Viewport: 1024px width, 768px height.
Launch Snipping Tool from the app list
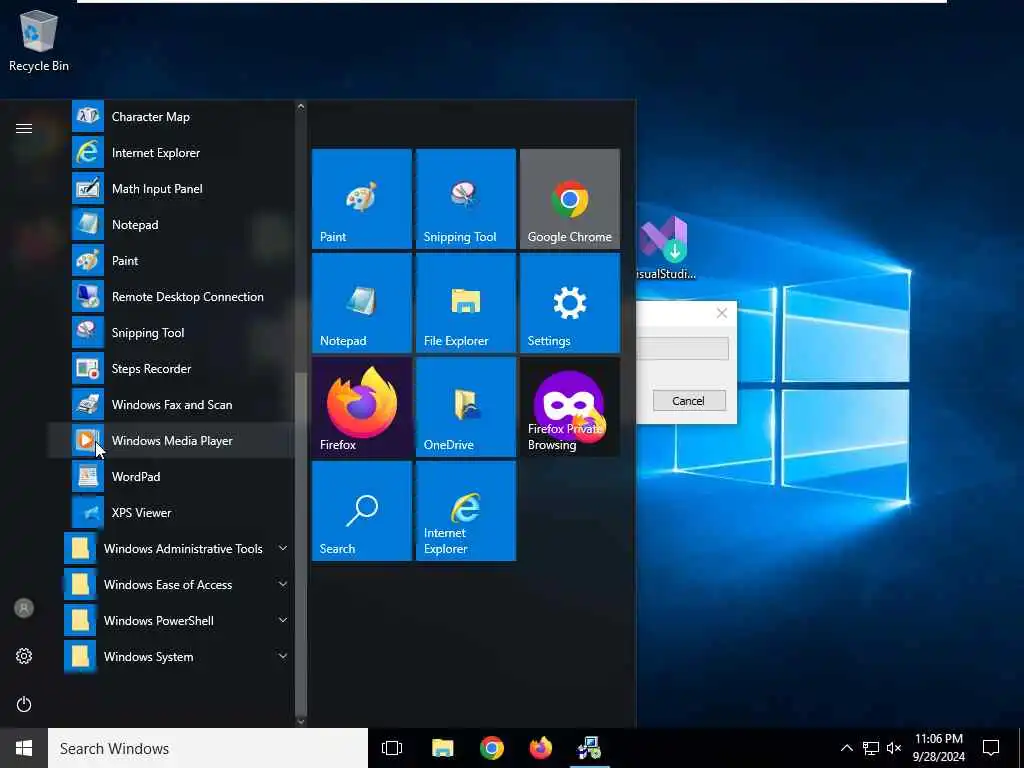click(170, 332)
